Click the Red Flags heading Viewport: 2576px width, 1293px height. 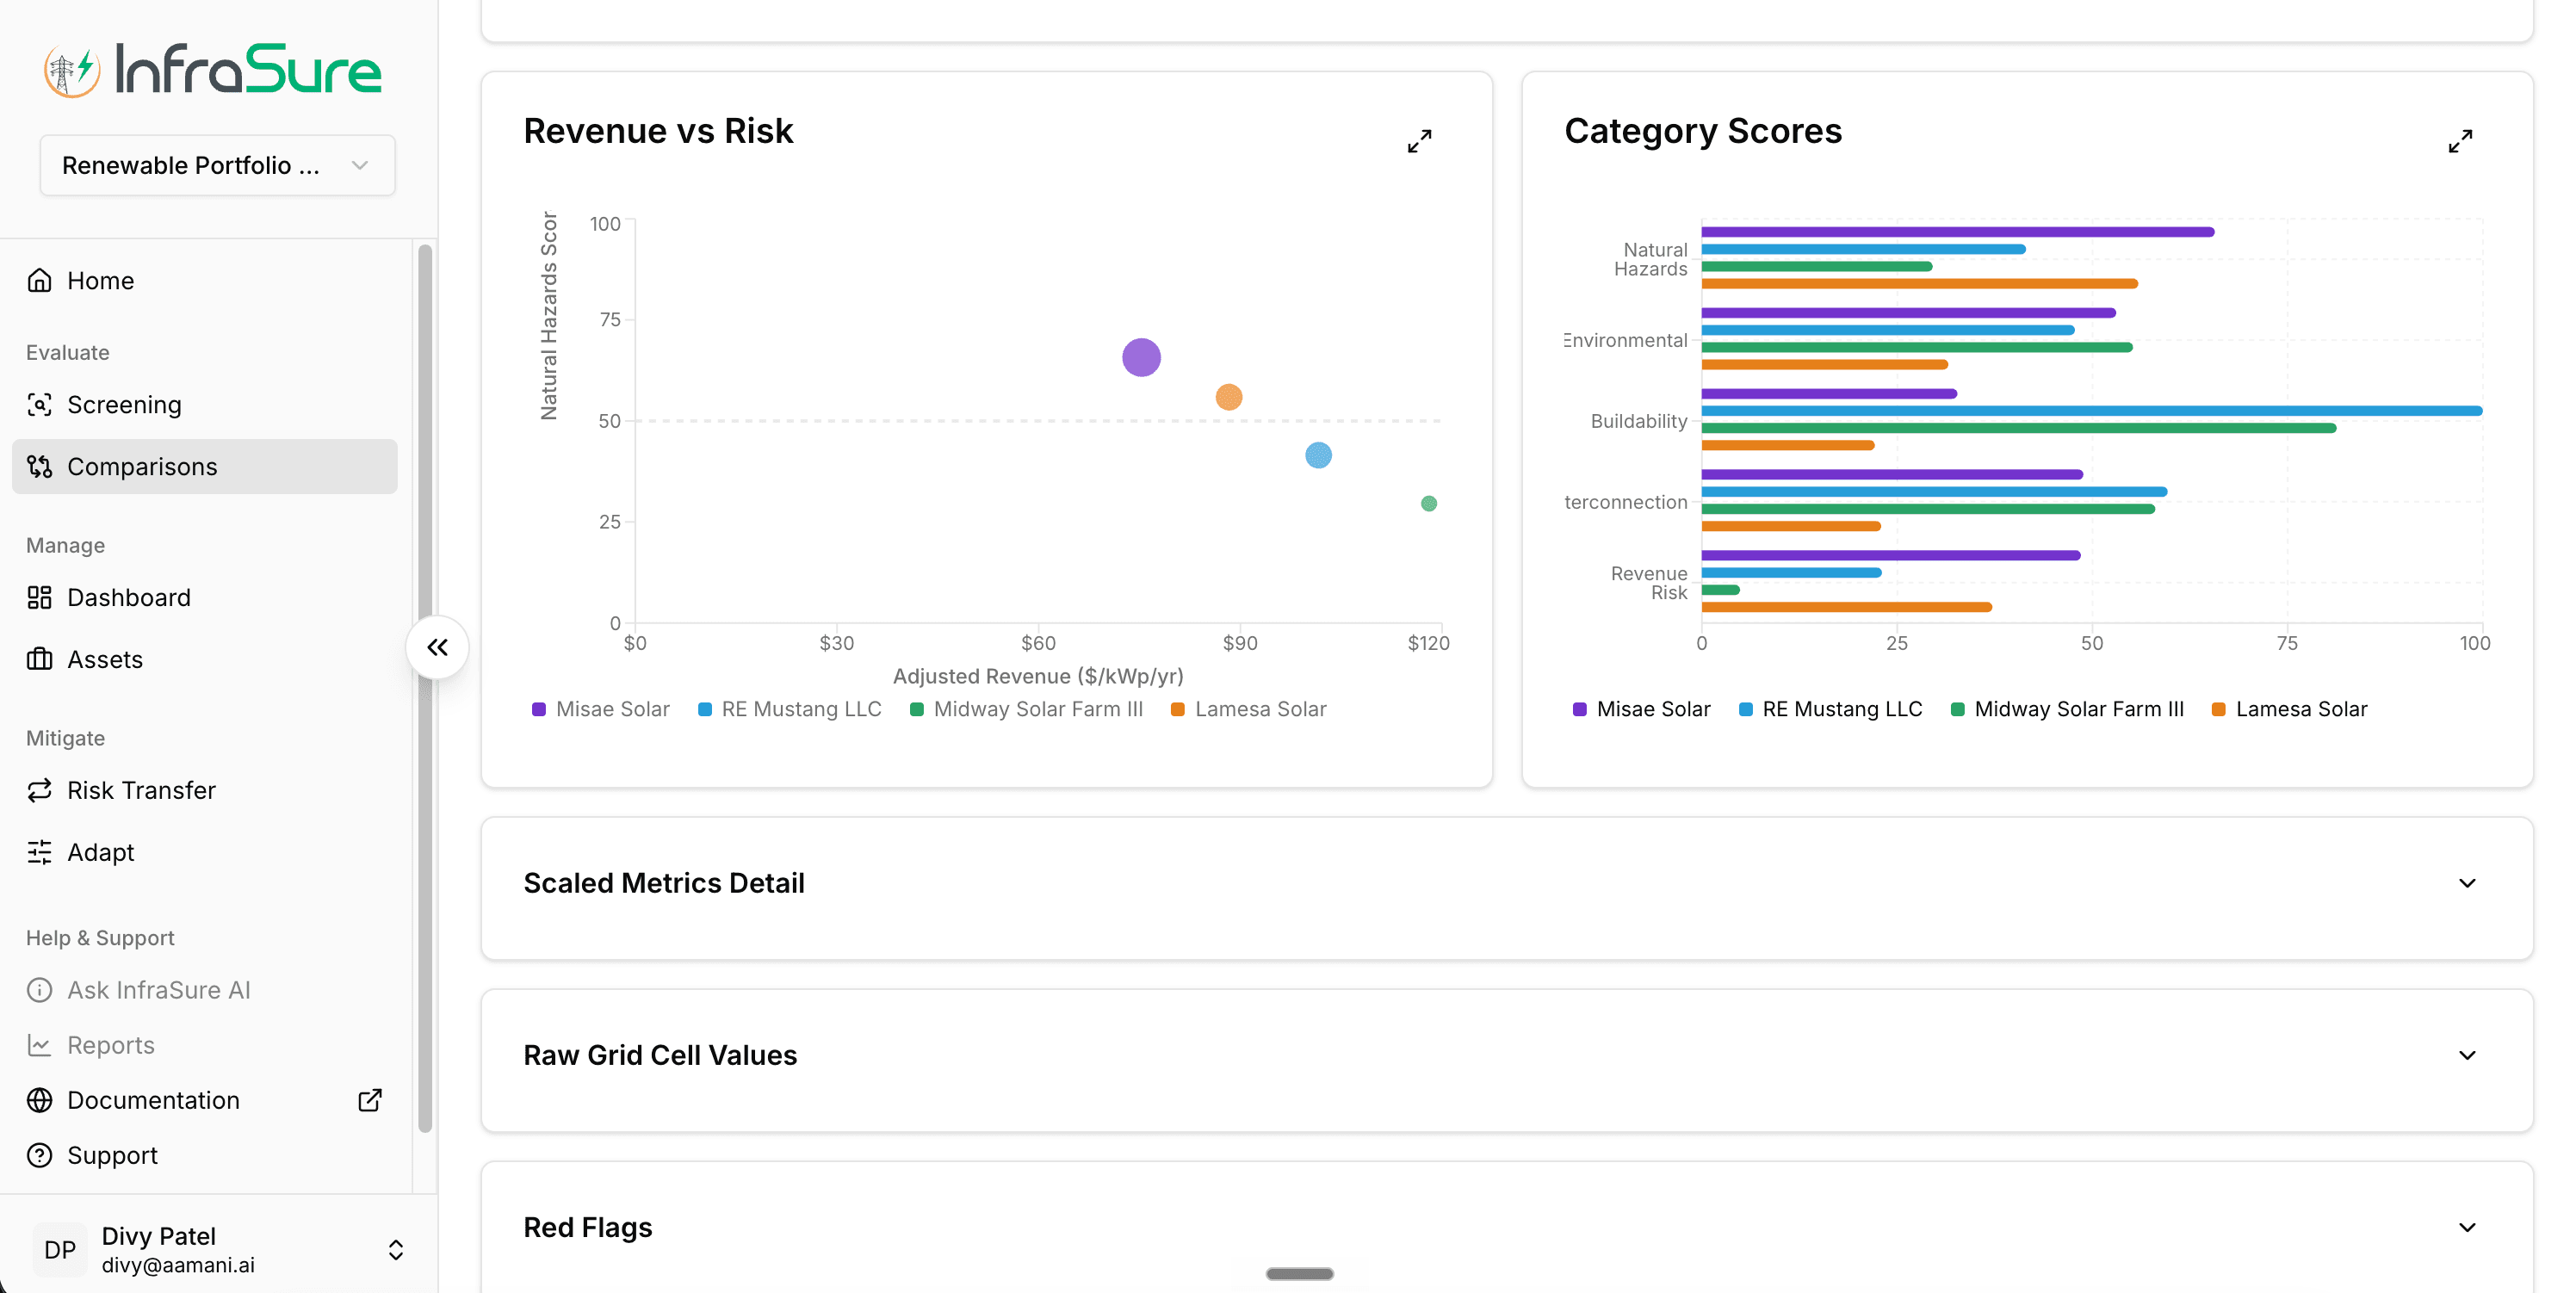coord(588,1227)
